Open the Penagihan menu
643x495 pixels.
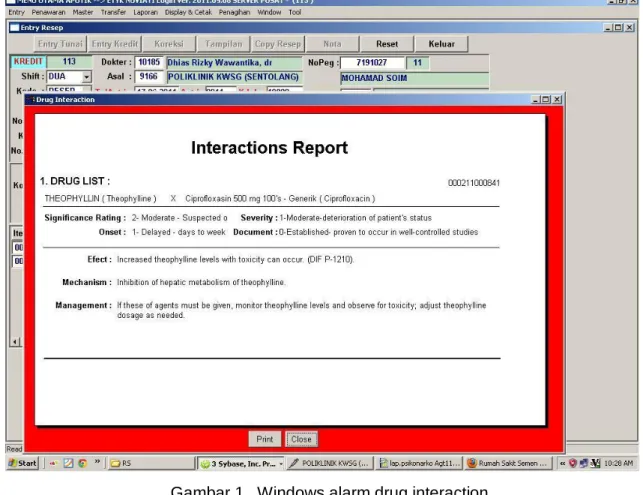pyautogui.click(x=234, y=12)
